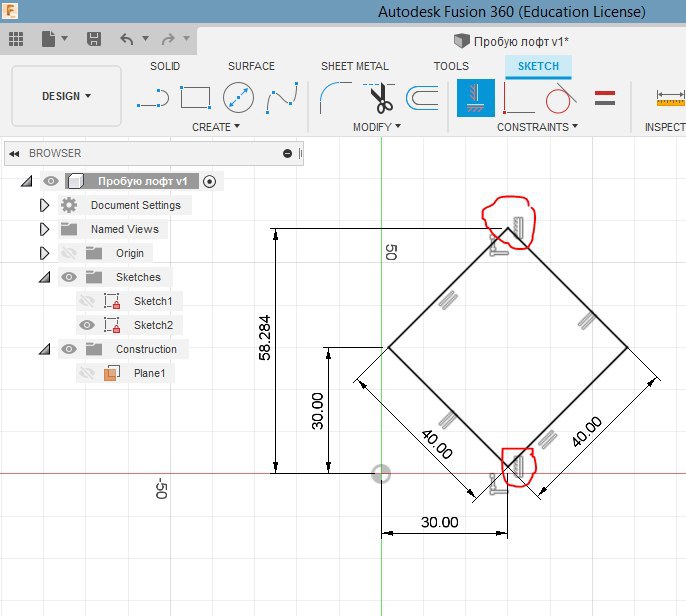Select the 2-Point Rectangle tool
Viewport: 686px width, 616px height.
pos(196,97)
